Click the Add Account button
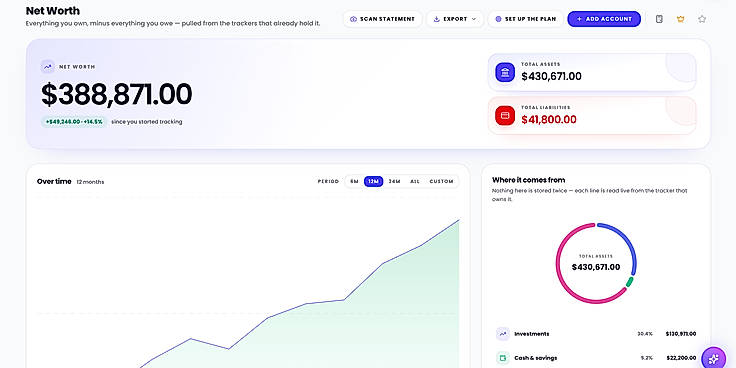The image size is (736, 368). coord(604,19)
